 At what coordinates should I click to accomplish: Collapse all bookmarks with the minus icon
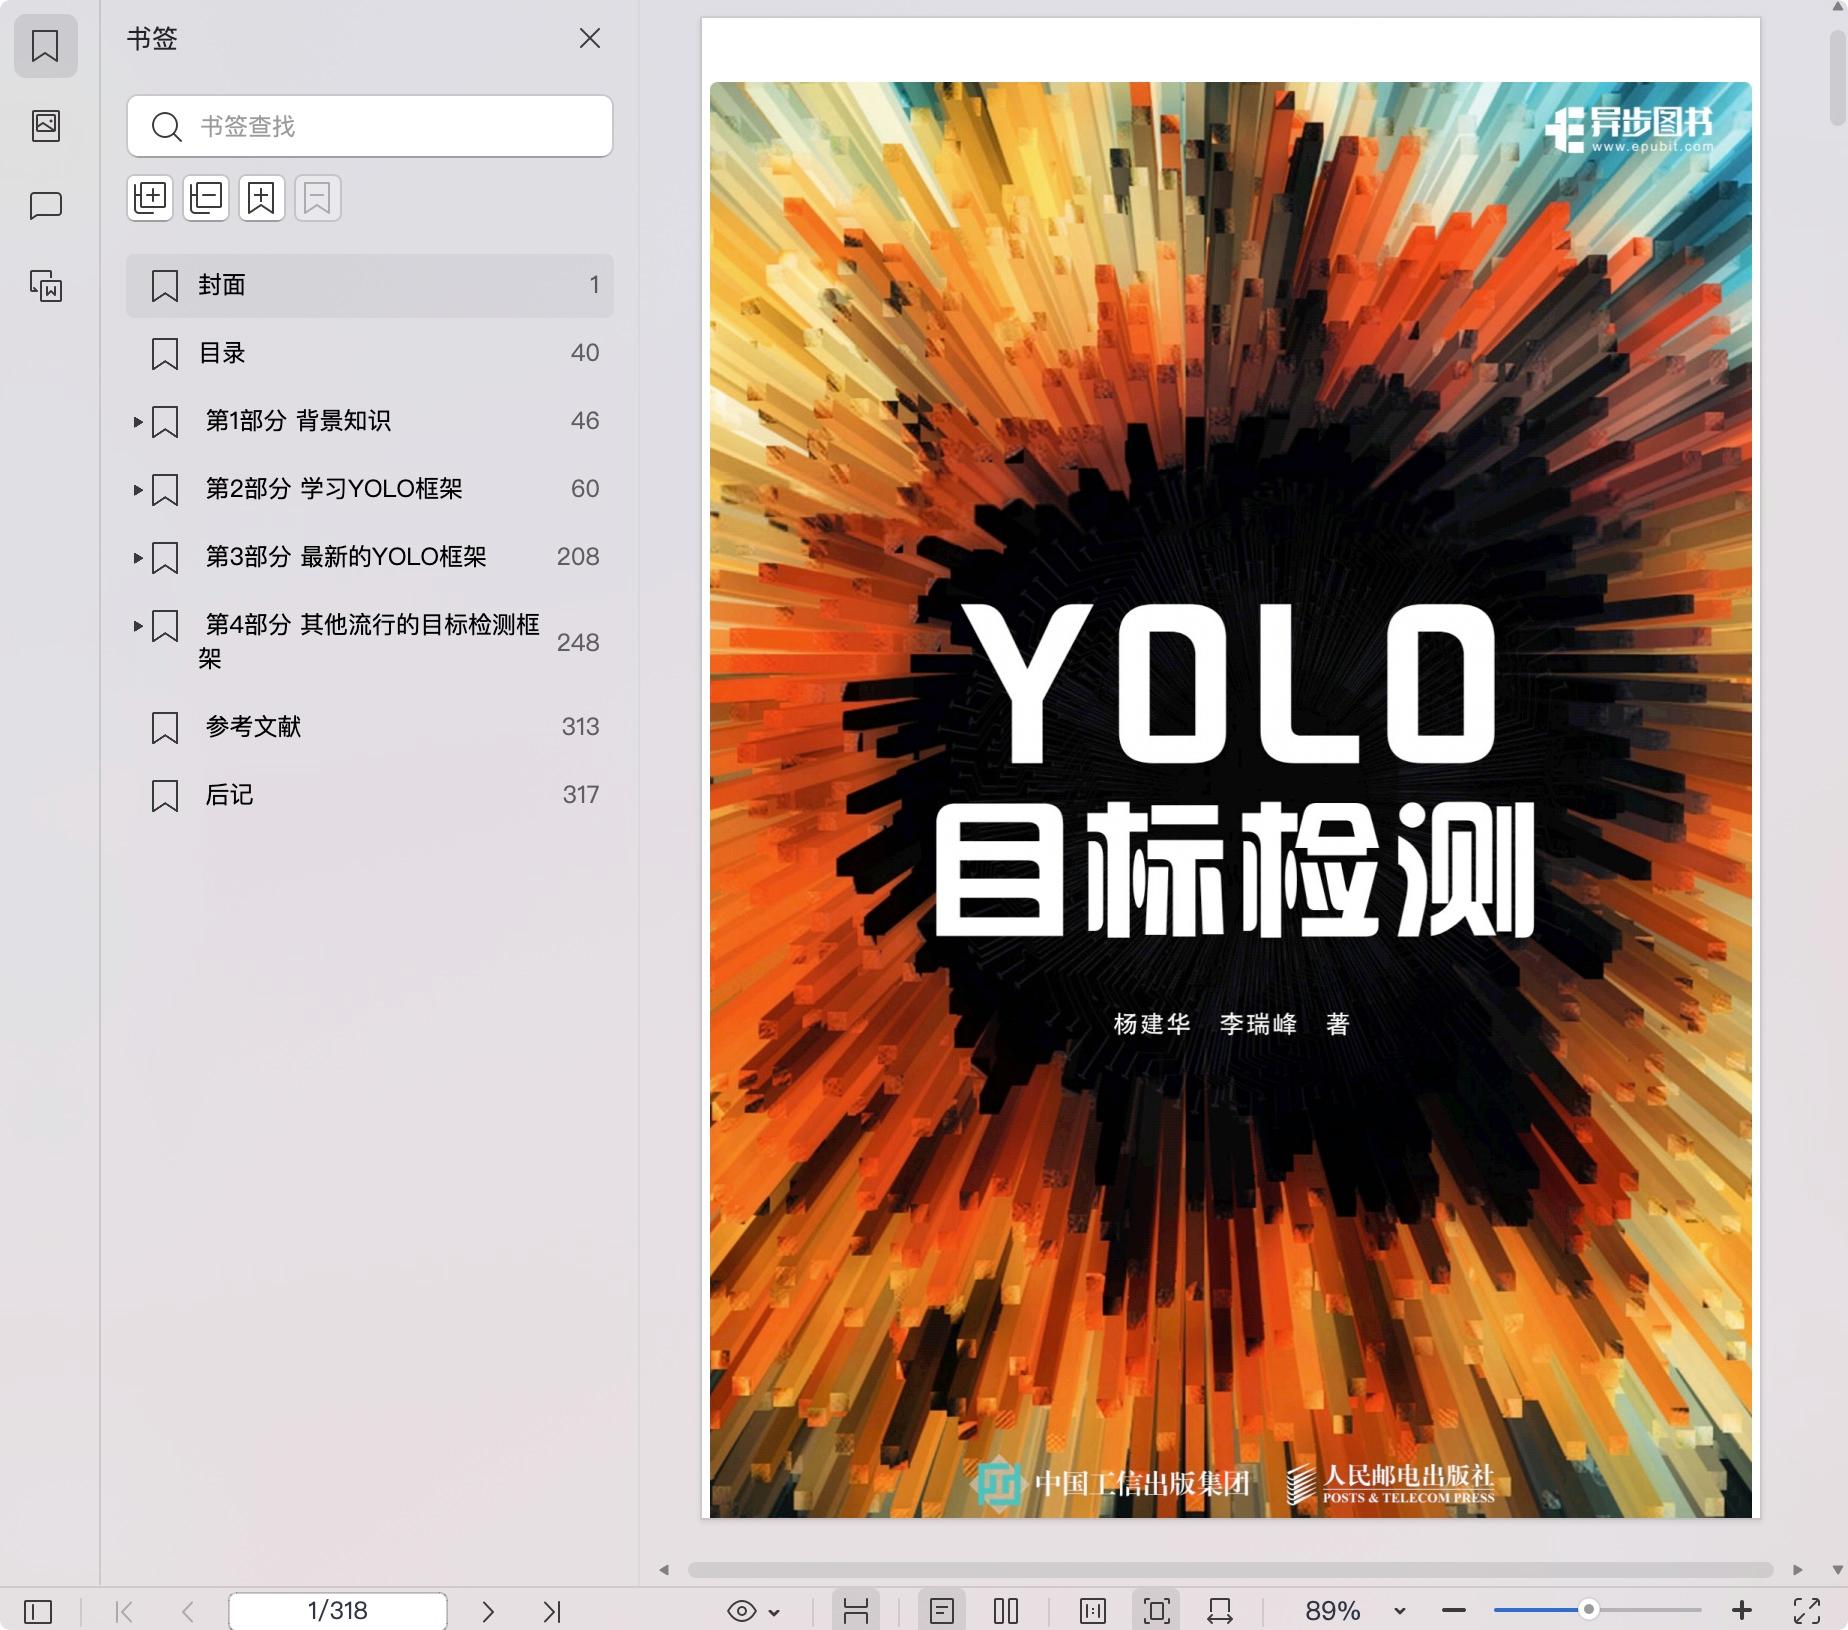click(206, 197)
